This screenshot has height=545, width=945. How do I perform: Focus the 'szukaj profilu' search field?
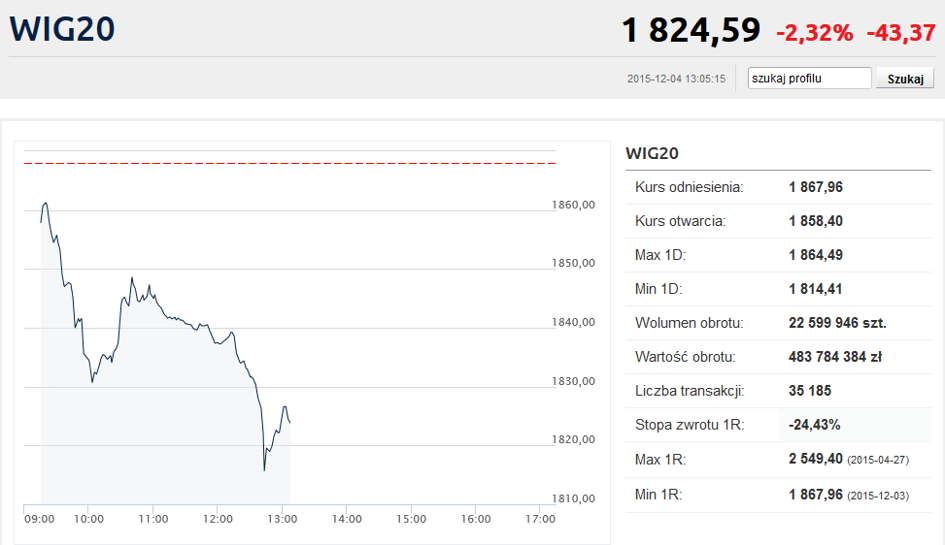[x=810, y=78]
